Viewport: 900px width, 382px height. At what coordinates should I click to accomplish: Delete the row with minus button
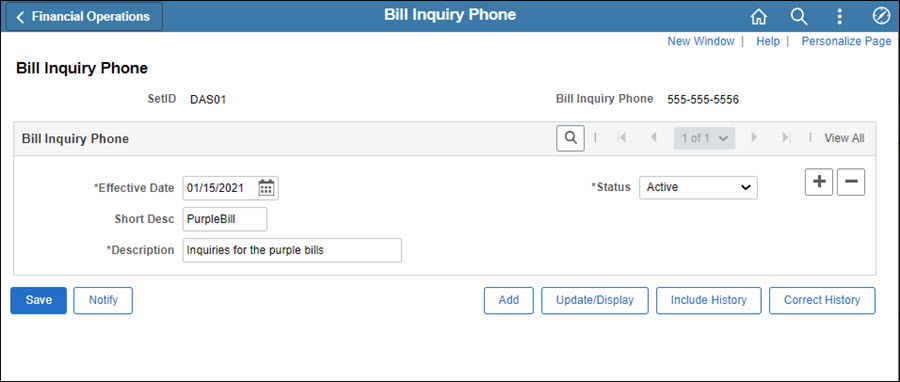click(851, 182)
